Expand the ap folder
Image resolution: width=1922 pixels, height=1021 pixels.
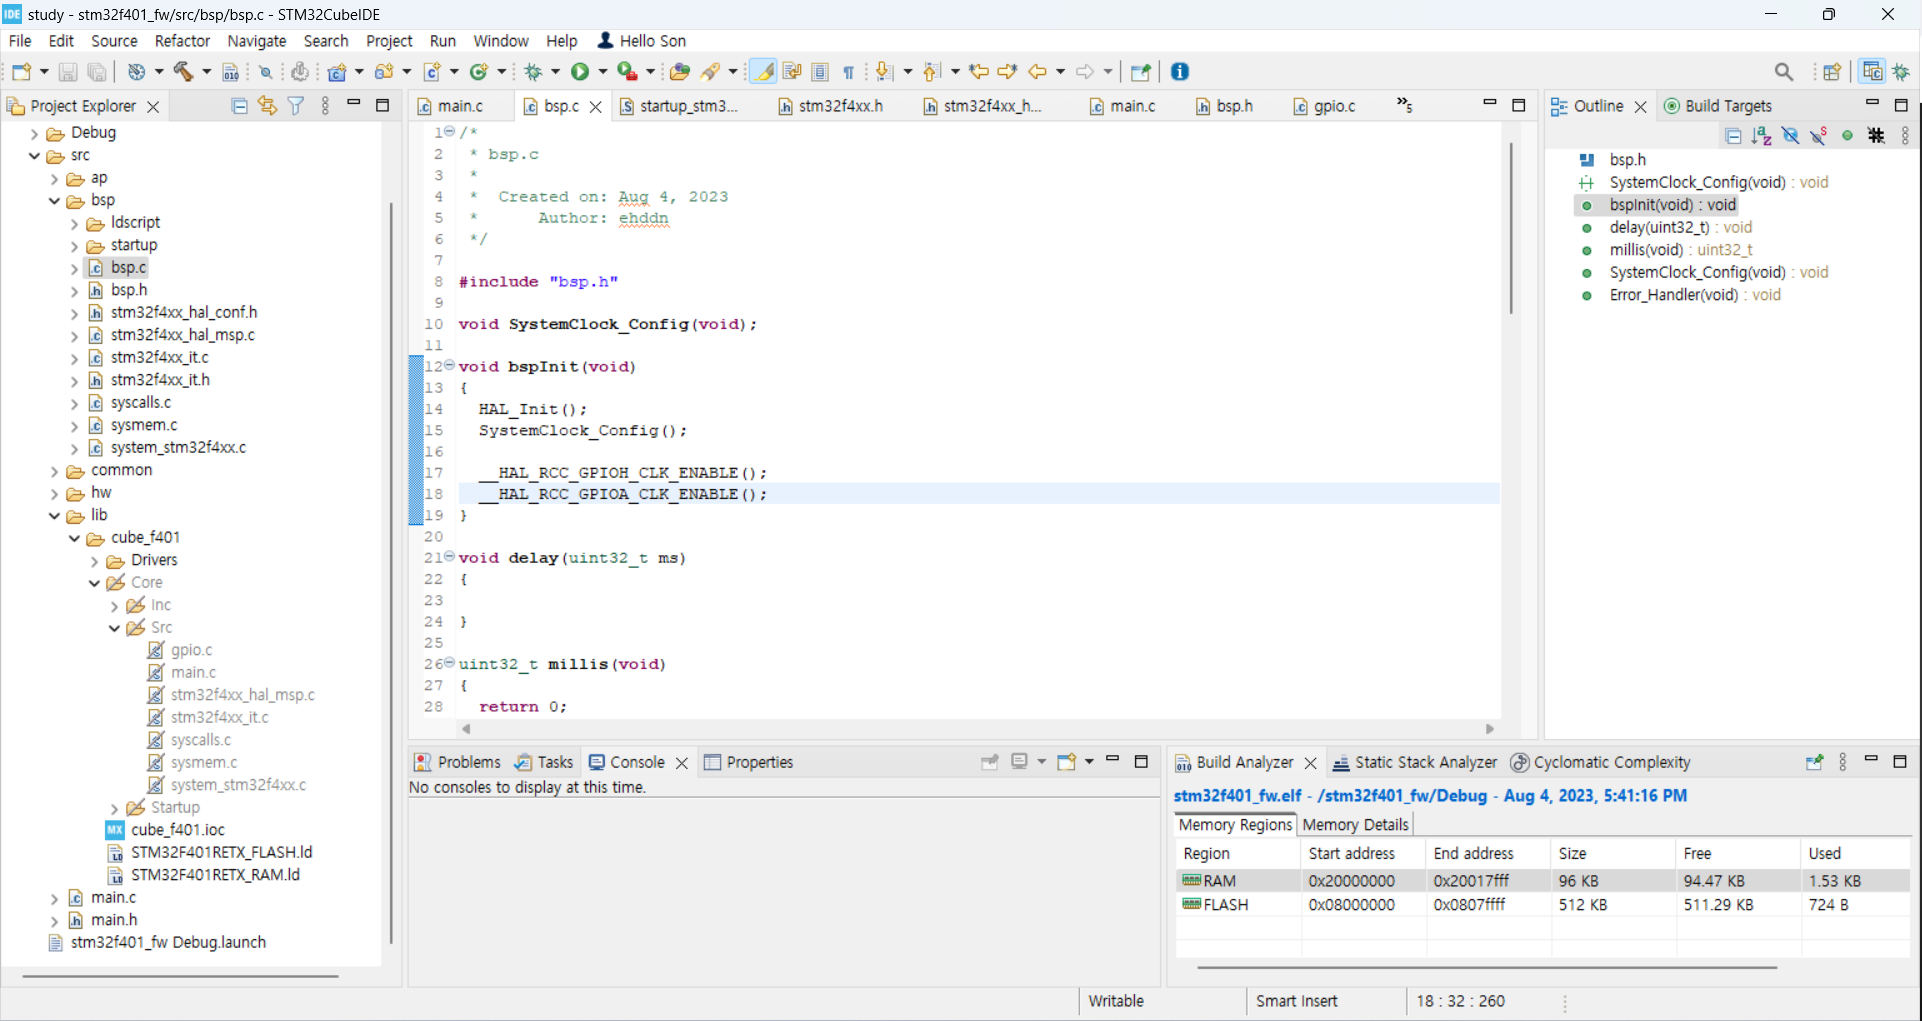coord(54,179)
